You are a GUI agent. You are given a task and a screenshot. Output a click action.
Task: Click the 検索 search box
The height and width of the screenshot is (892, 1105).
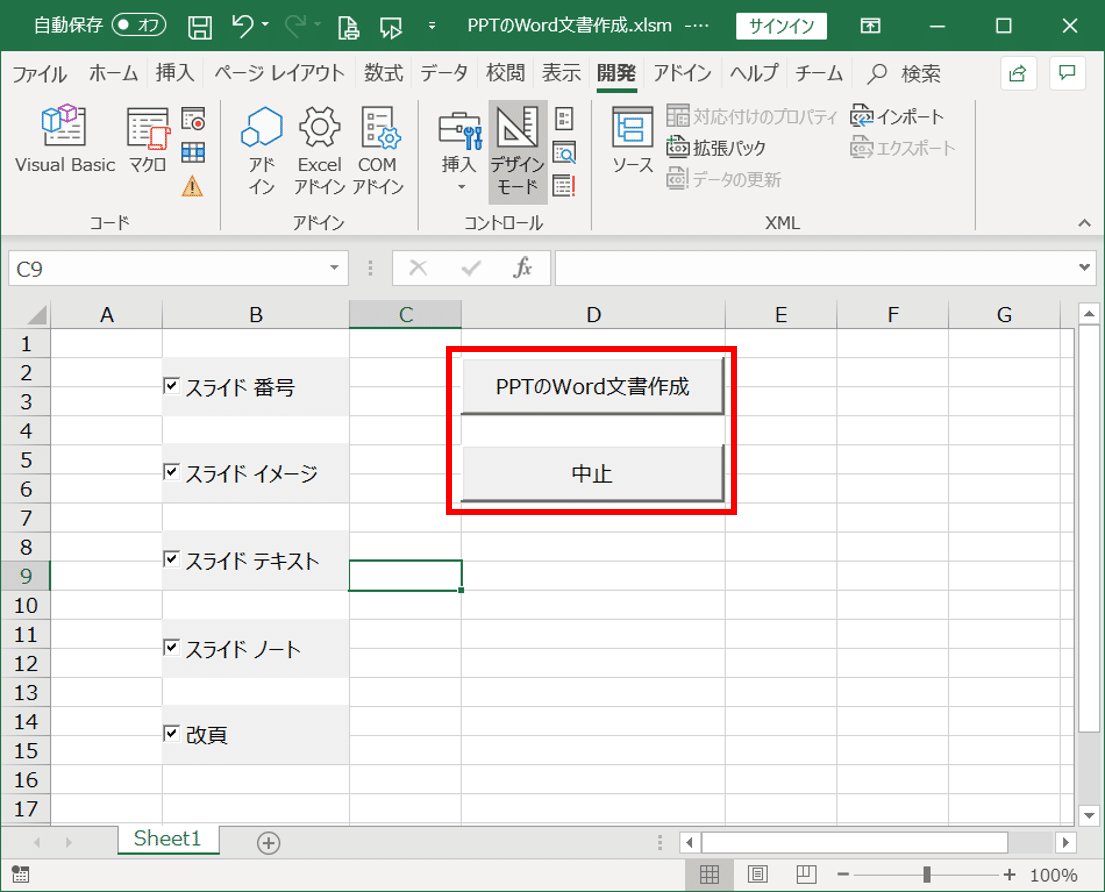click(x=905, y=73)
